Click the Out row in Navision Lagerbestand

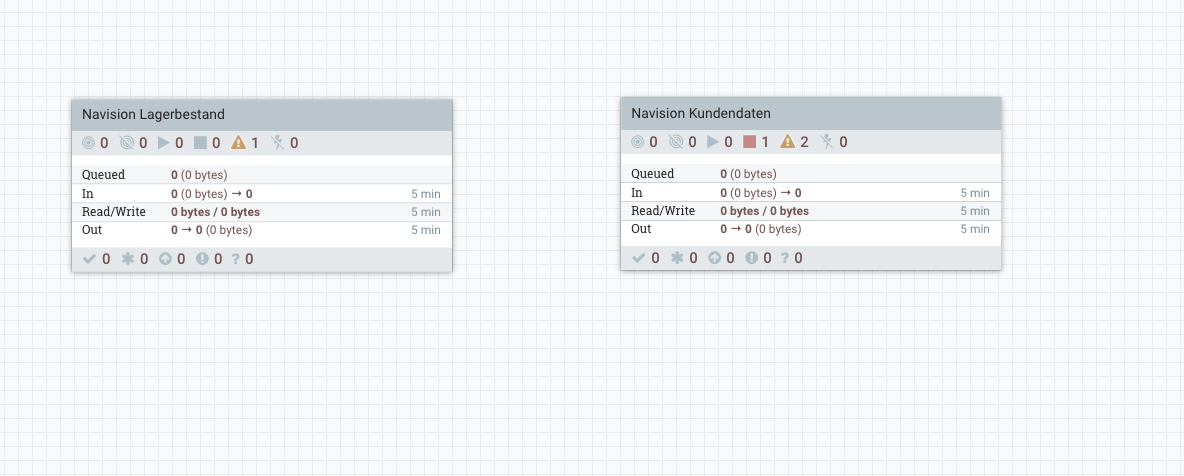261,230
